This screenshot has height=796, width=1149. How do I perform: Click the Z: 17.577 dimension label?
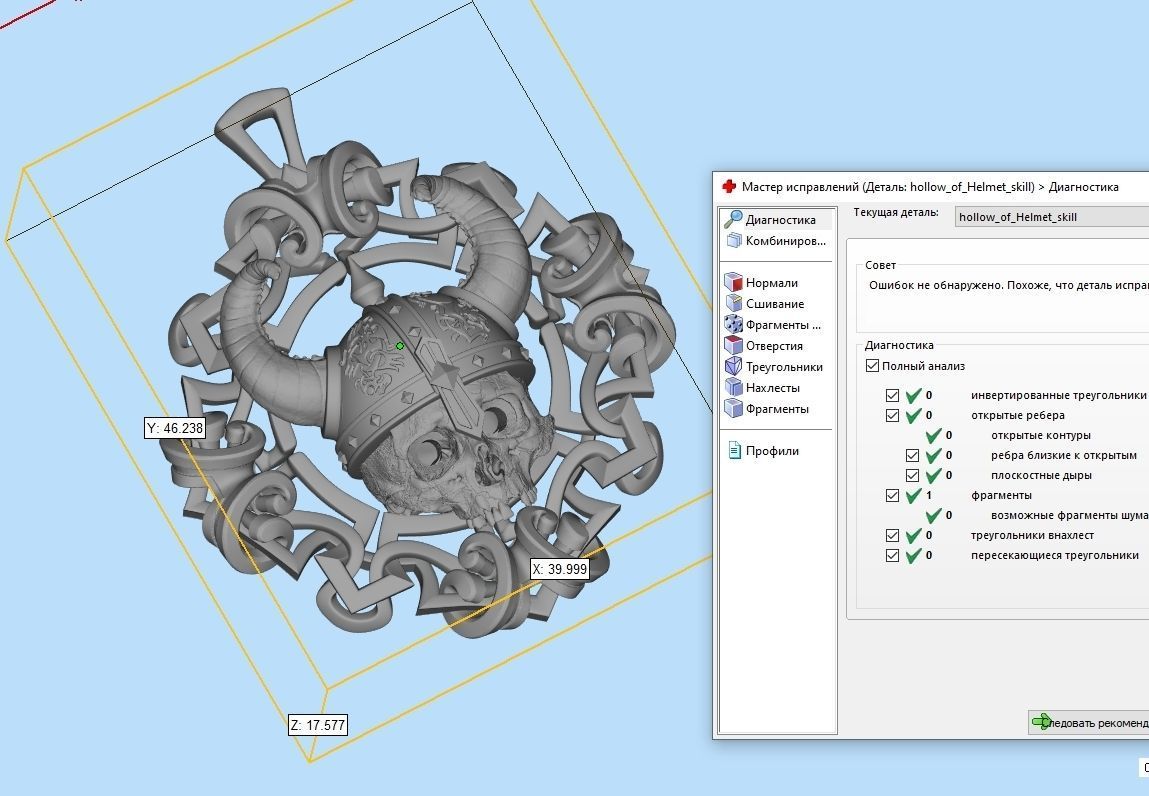pyautogui.click(x=317, y=725)
